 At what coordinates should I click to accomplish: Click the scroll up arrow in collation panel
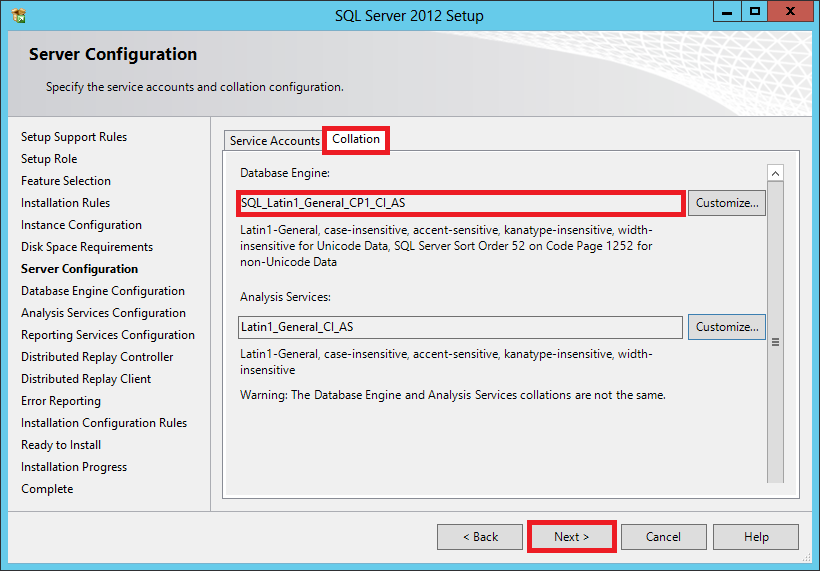(775, 174)
